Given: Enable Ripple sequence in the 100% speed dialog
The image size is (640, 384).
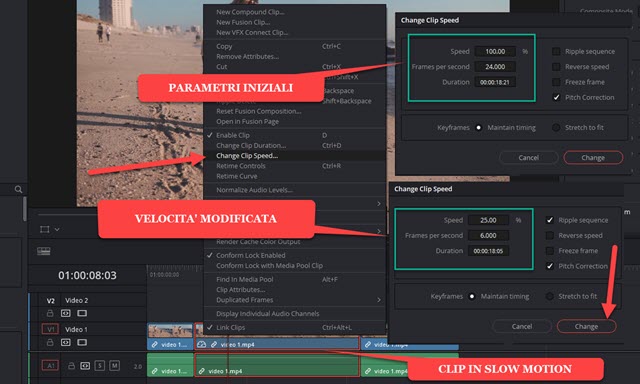Looking at the screenshot, I should coord(556,51).
